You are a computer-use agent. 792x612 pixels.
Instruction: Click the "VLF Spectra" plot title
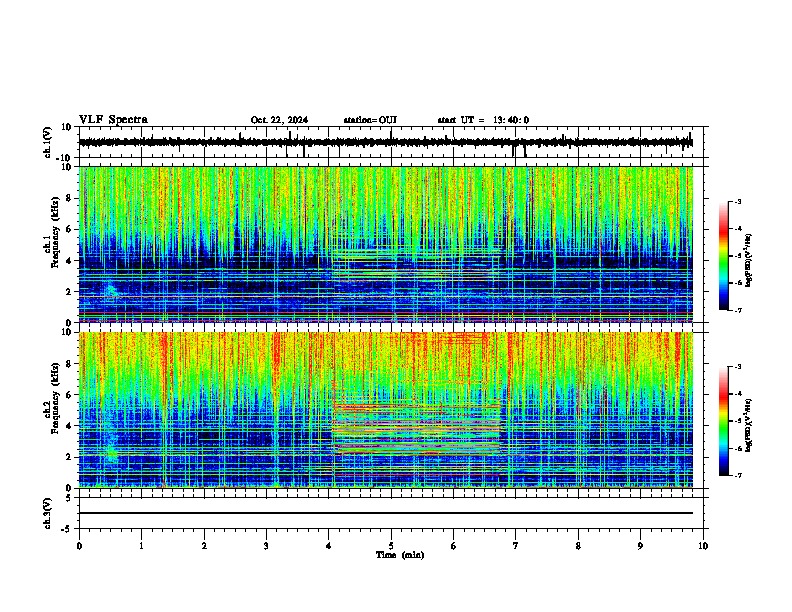[113, 120]
